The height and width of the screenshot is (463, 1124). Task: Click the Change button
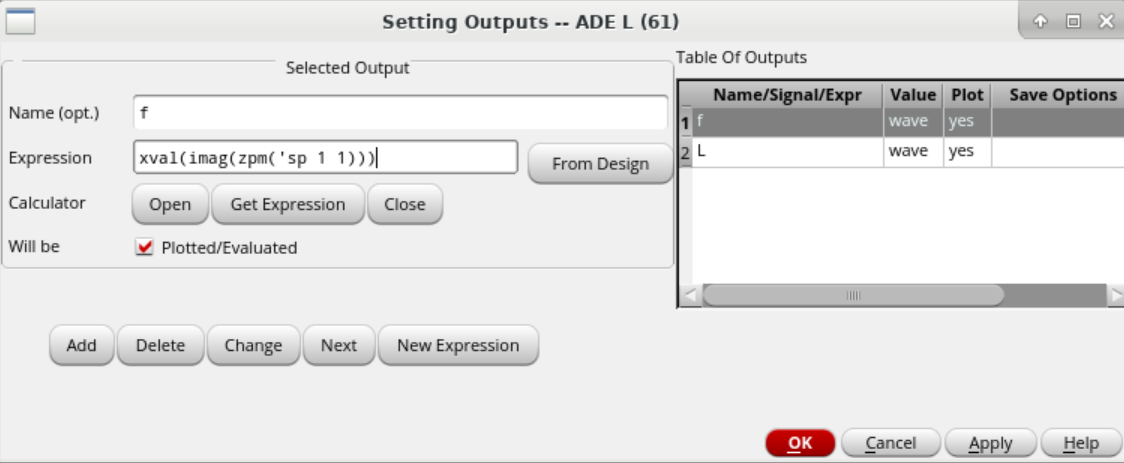point(253,345)
